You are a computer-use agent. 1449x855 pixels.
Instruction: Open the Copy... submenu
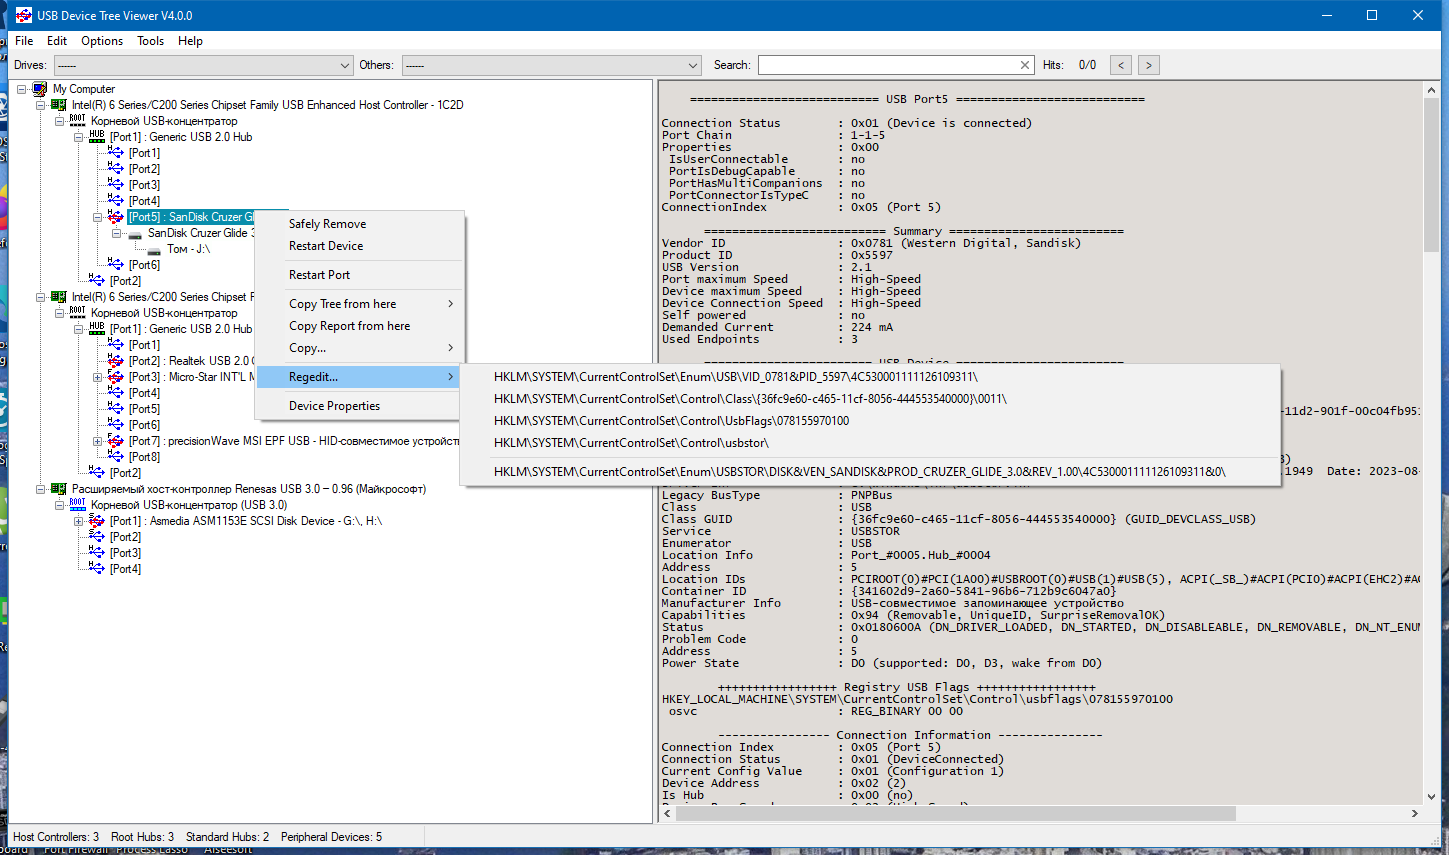coord(360,348)
